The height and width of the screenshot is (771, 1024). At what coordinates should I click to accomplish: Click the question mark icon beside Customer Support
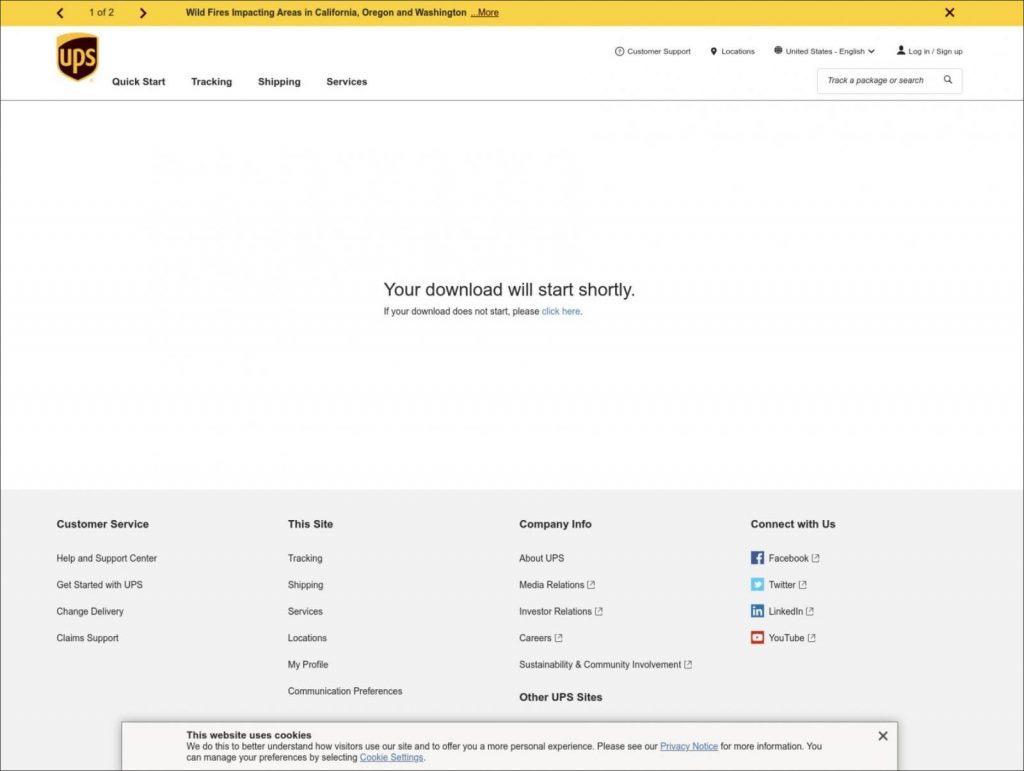coord(619,51)
